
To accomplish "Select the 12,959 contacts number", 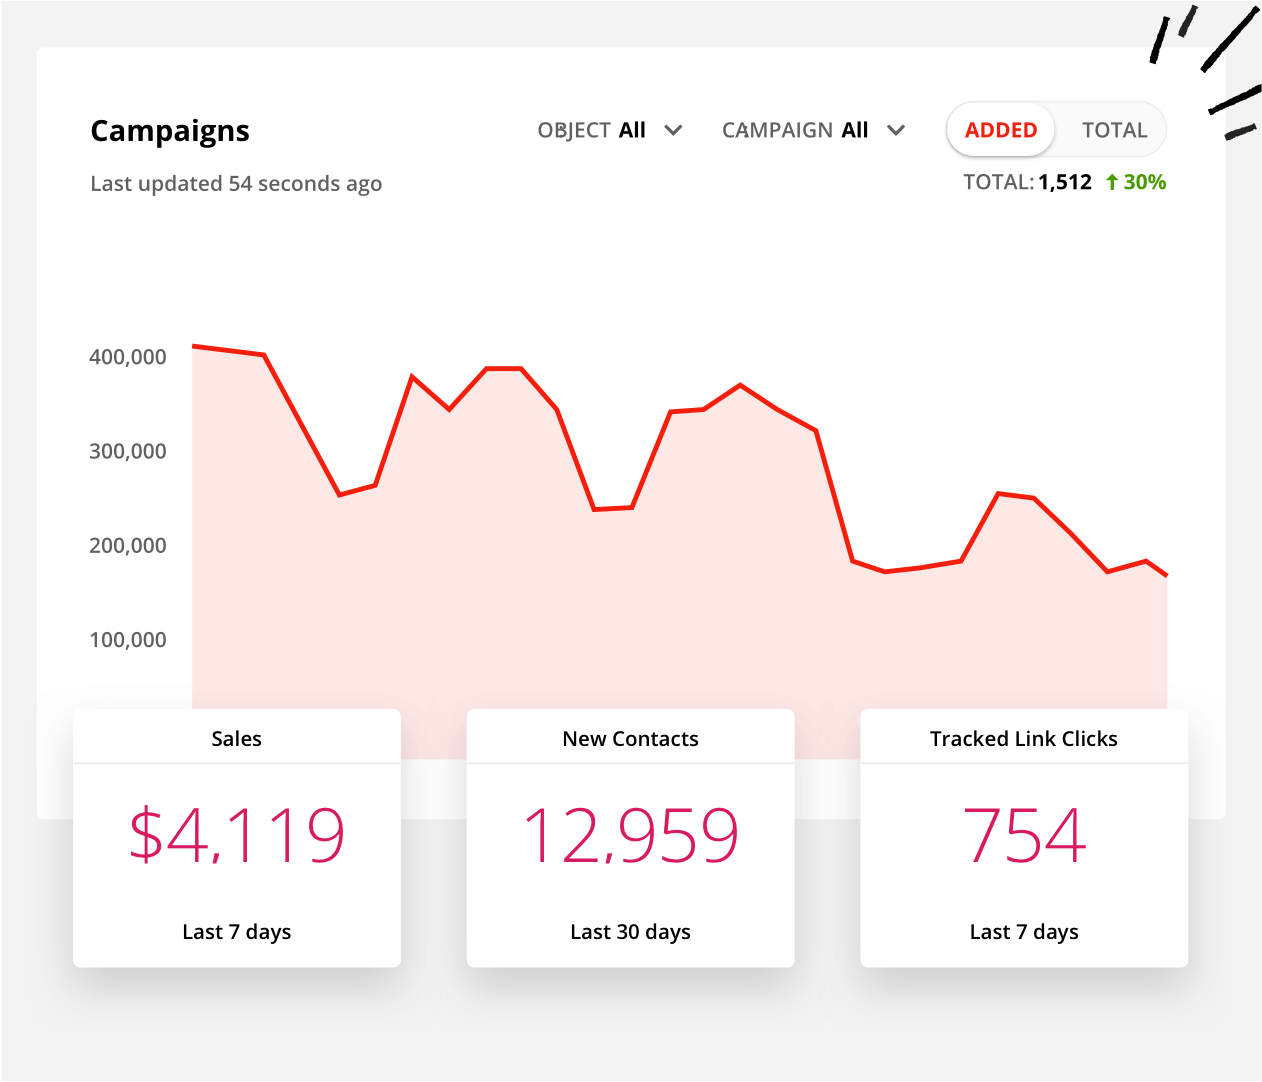I will tap(630, 835).
